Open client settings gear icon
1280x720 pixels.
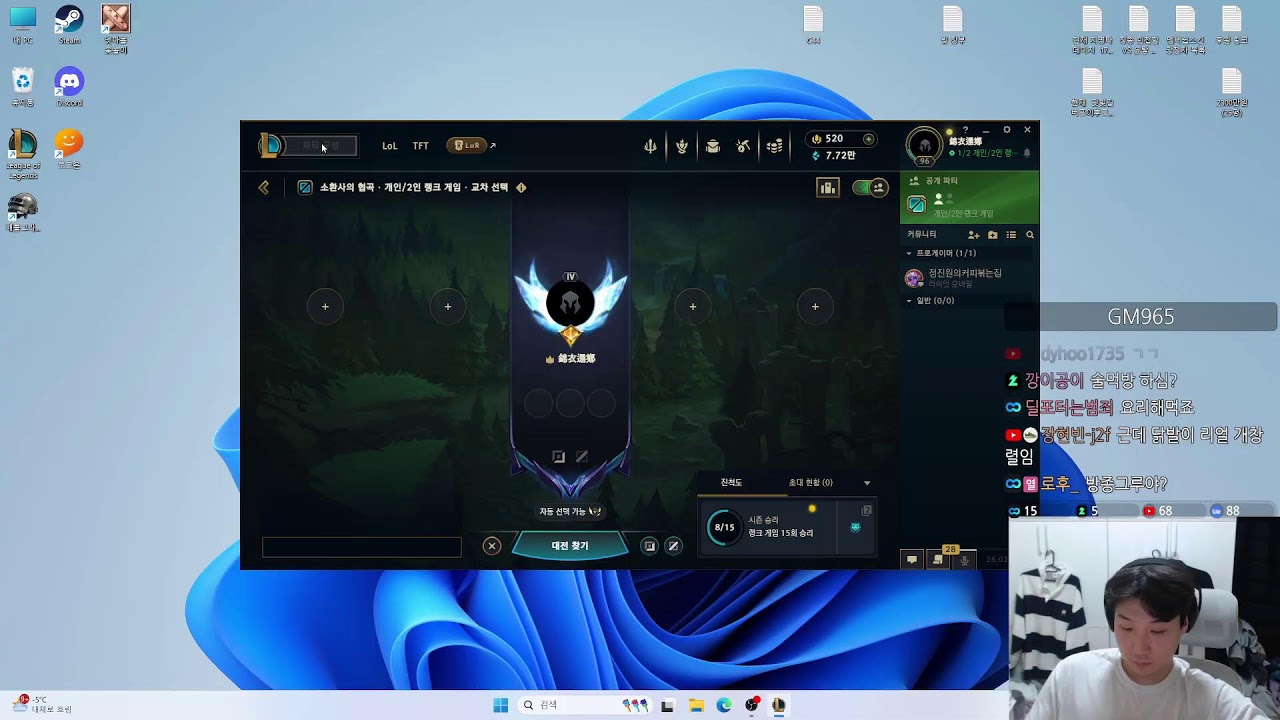[1007, 130]
